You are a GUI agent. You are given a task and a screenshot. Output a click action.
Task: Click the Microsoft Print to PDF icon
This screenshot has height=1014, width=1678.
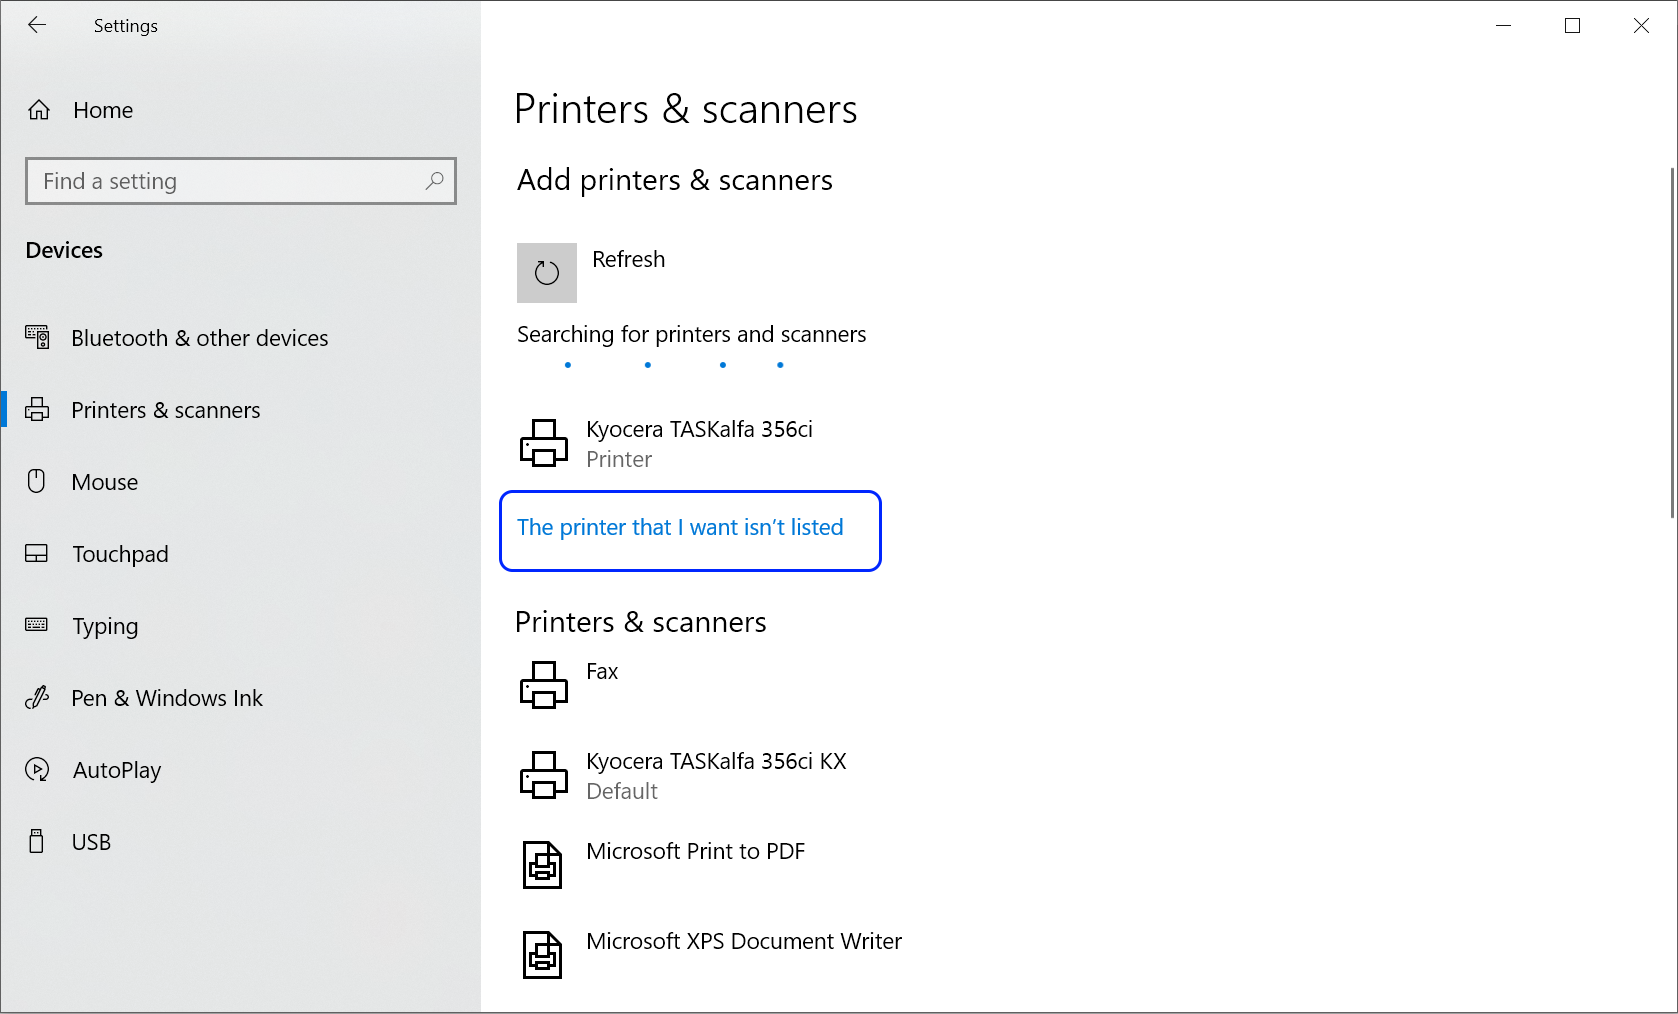[x=543, y=865]
